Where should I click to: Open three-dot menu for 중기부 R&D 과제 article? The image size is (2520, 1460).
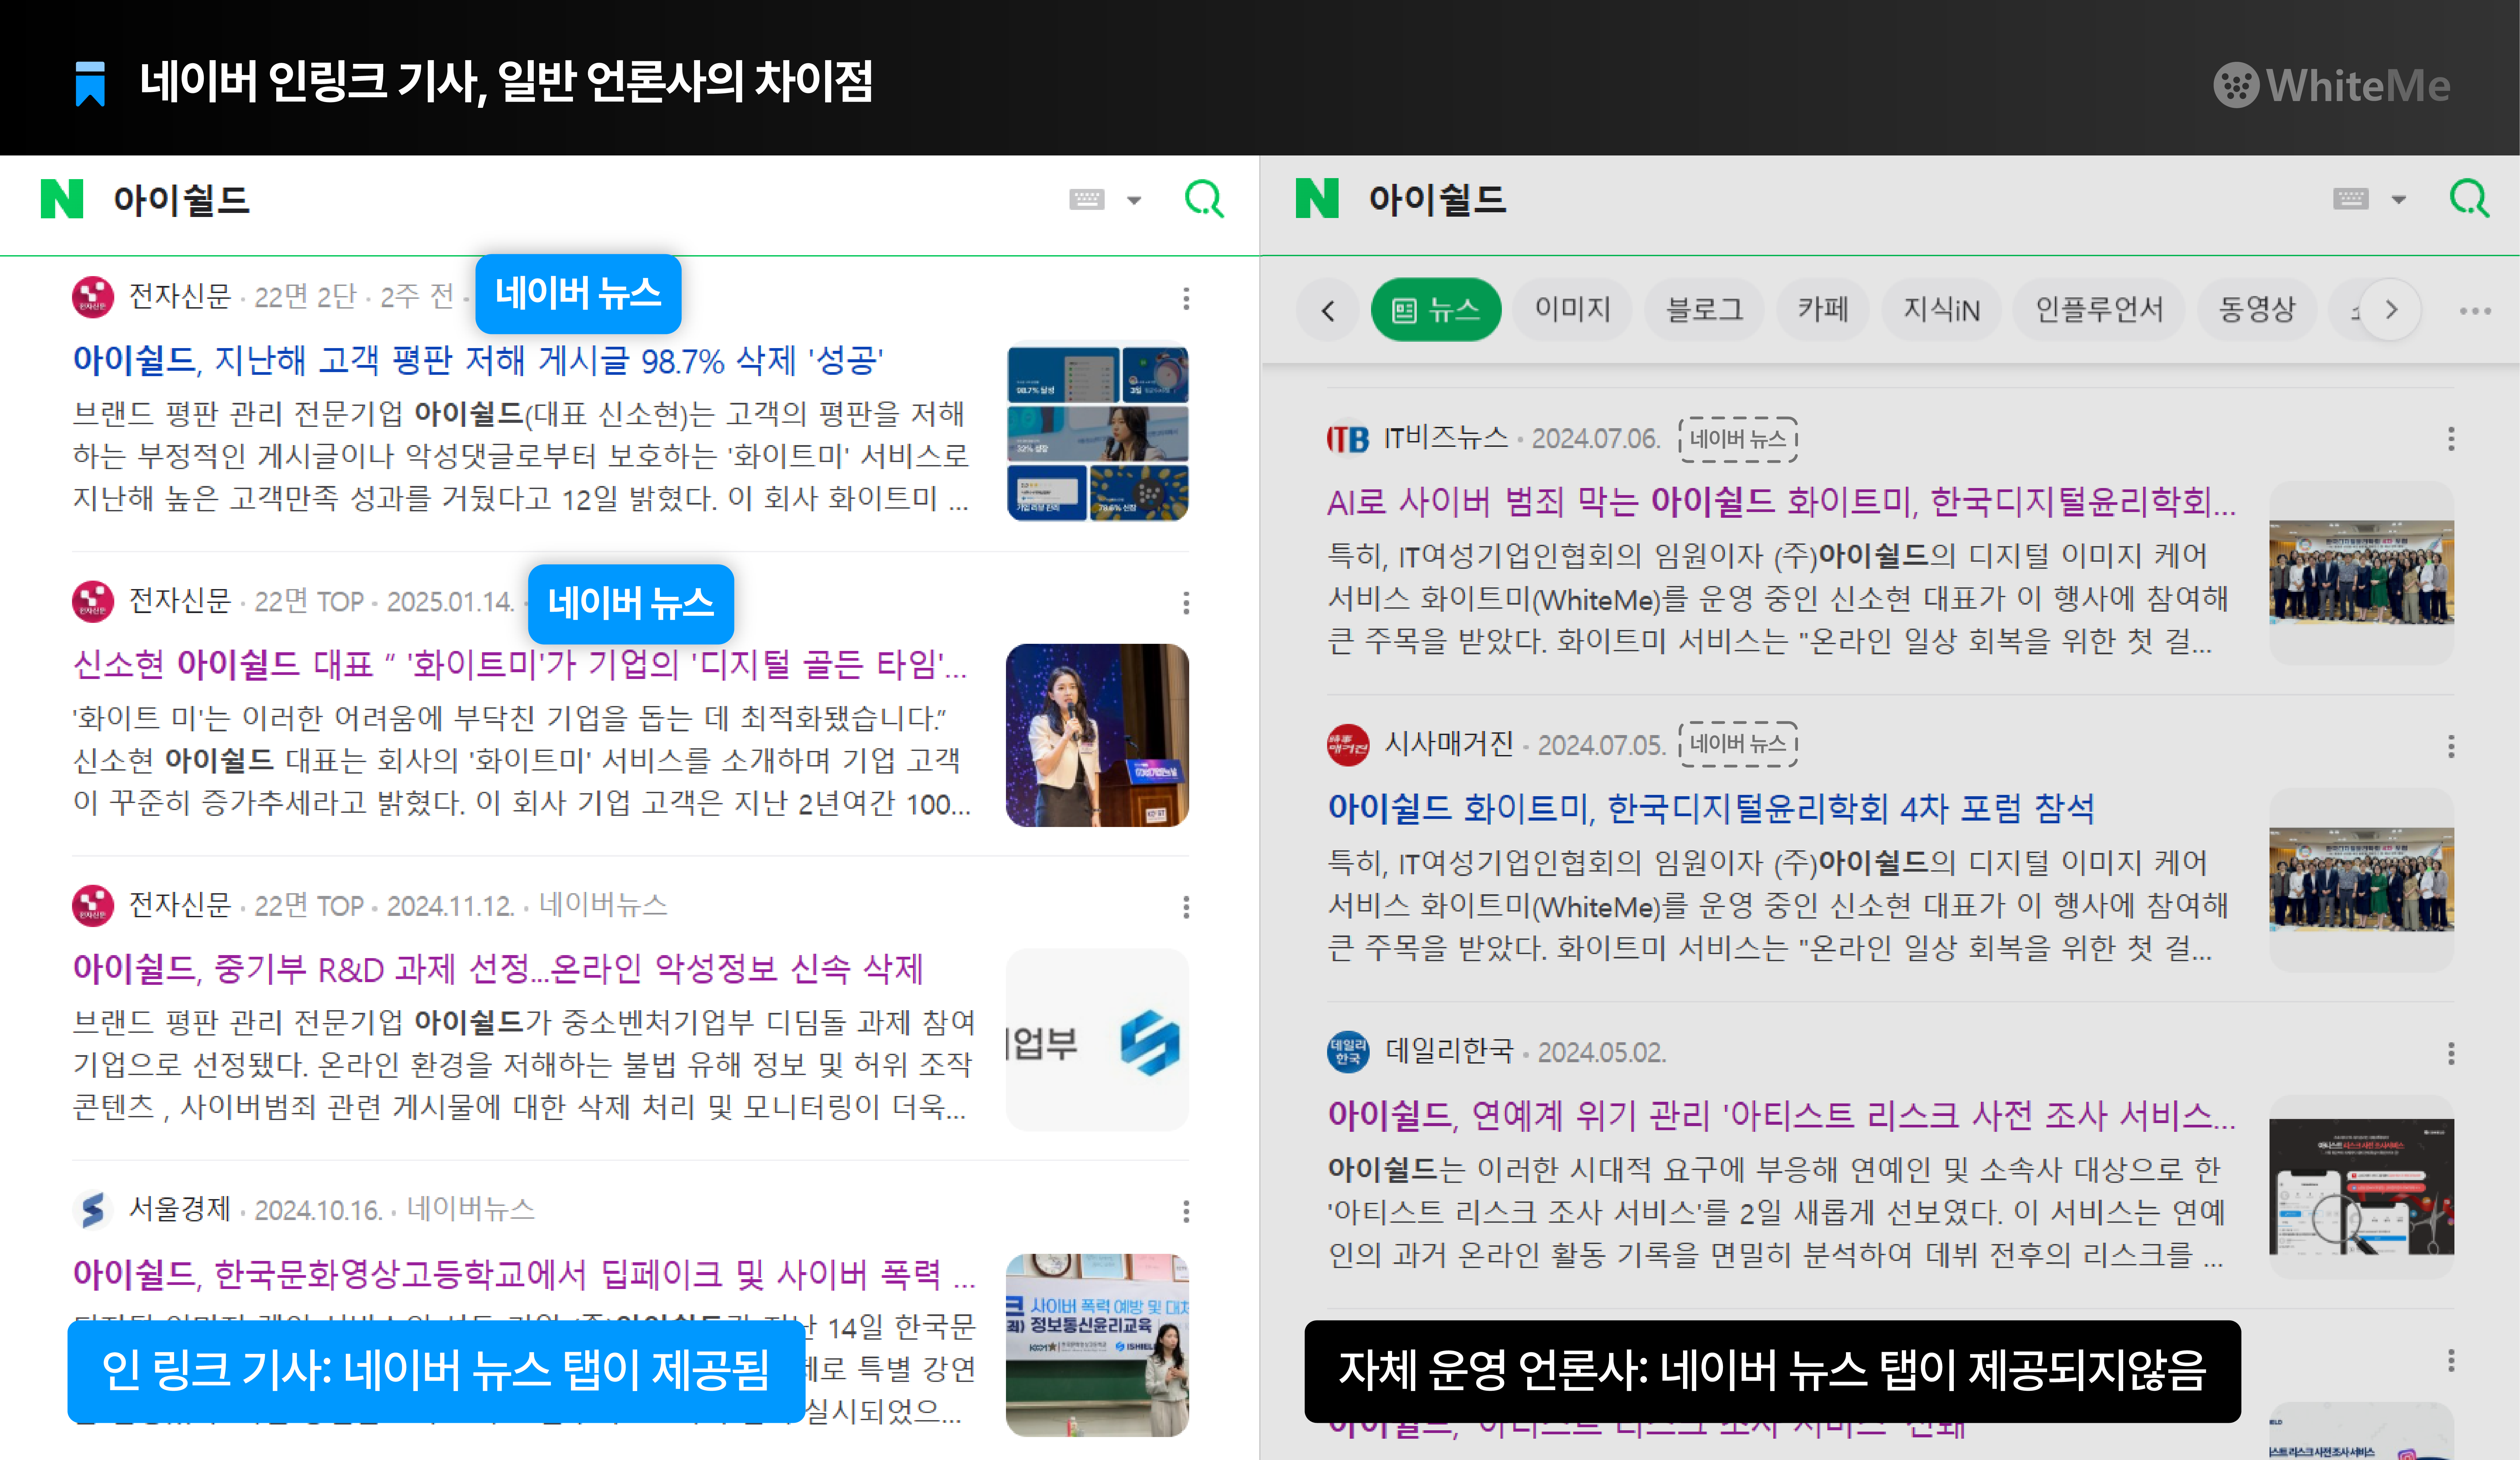[x=1186, y=907]
